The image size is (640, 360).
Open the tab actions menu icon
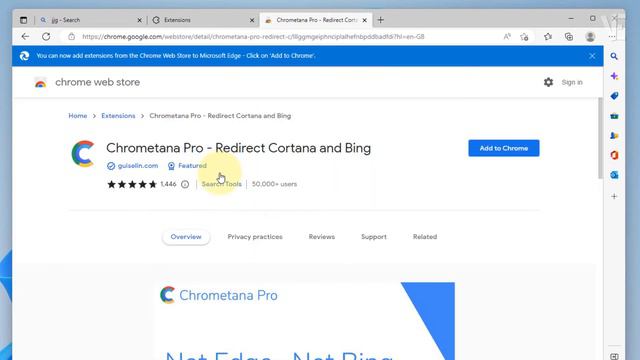tap(23, 20)
